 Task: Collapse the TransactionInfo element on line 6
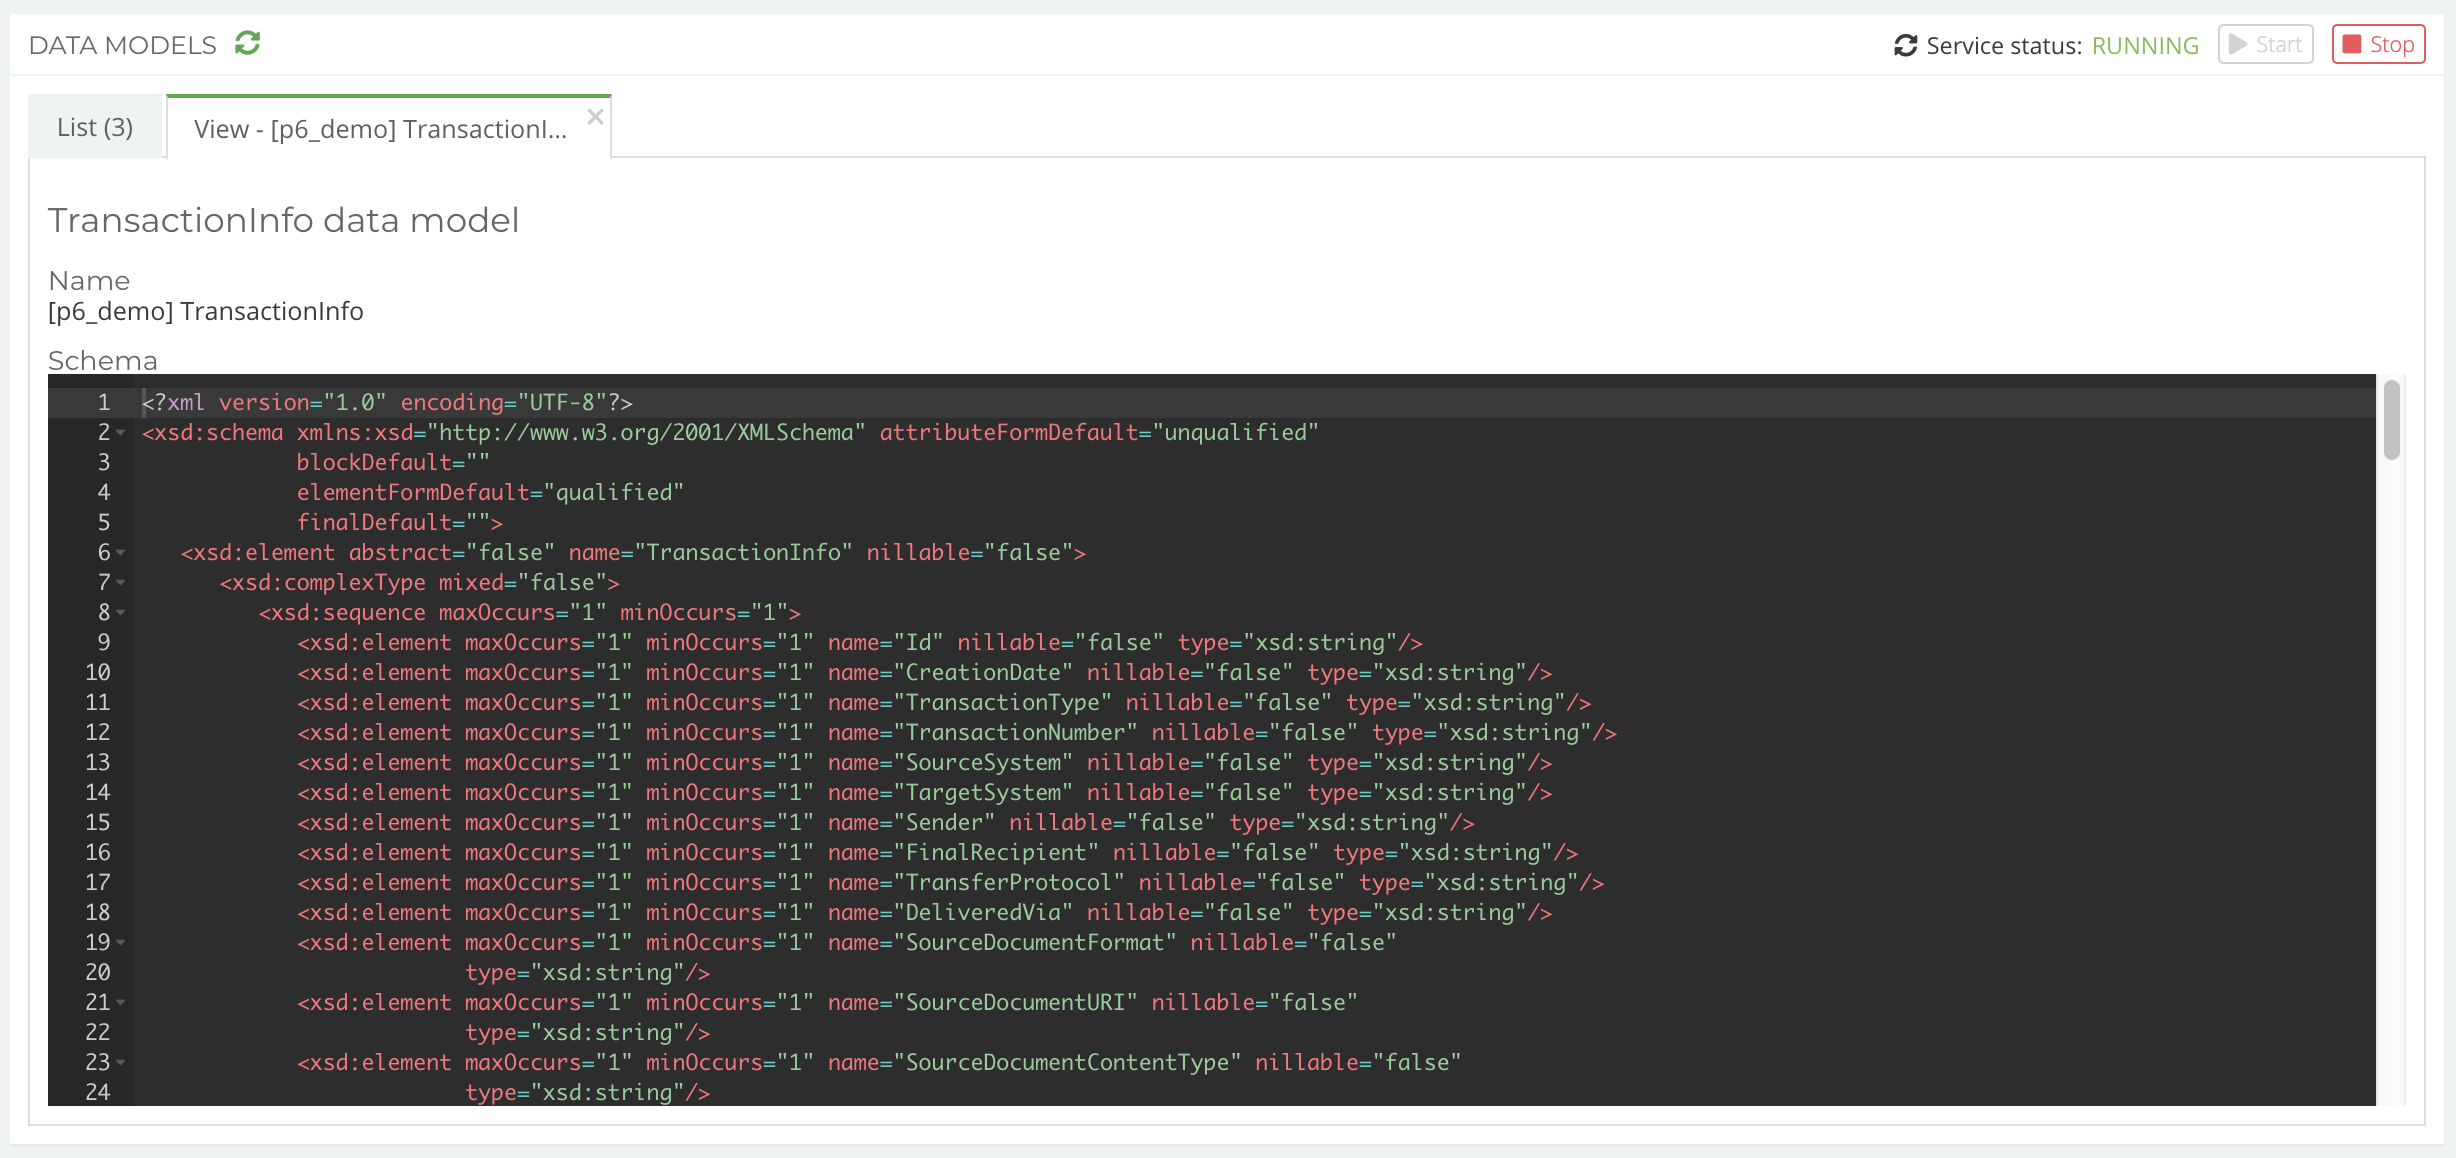click(121, 553)
